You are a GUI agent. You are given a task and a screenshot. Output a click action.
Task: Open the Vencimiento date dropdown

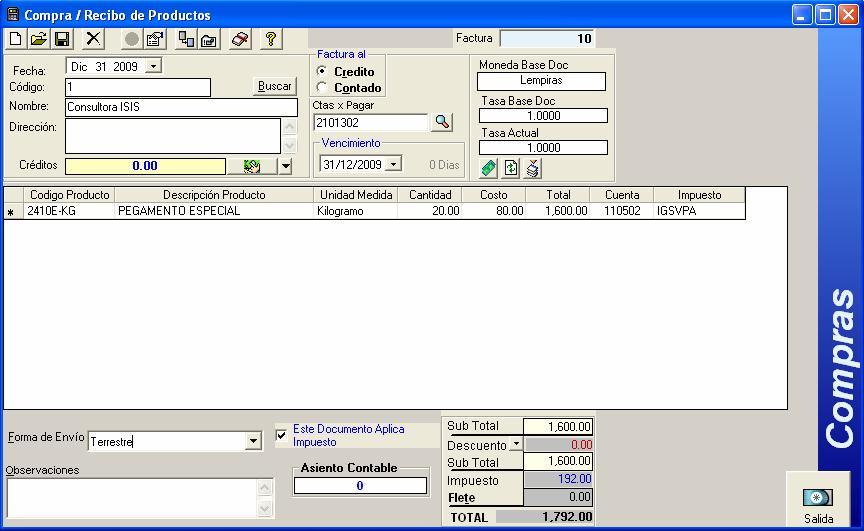[393, 164]
